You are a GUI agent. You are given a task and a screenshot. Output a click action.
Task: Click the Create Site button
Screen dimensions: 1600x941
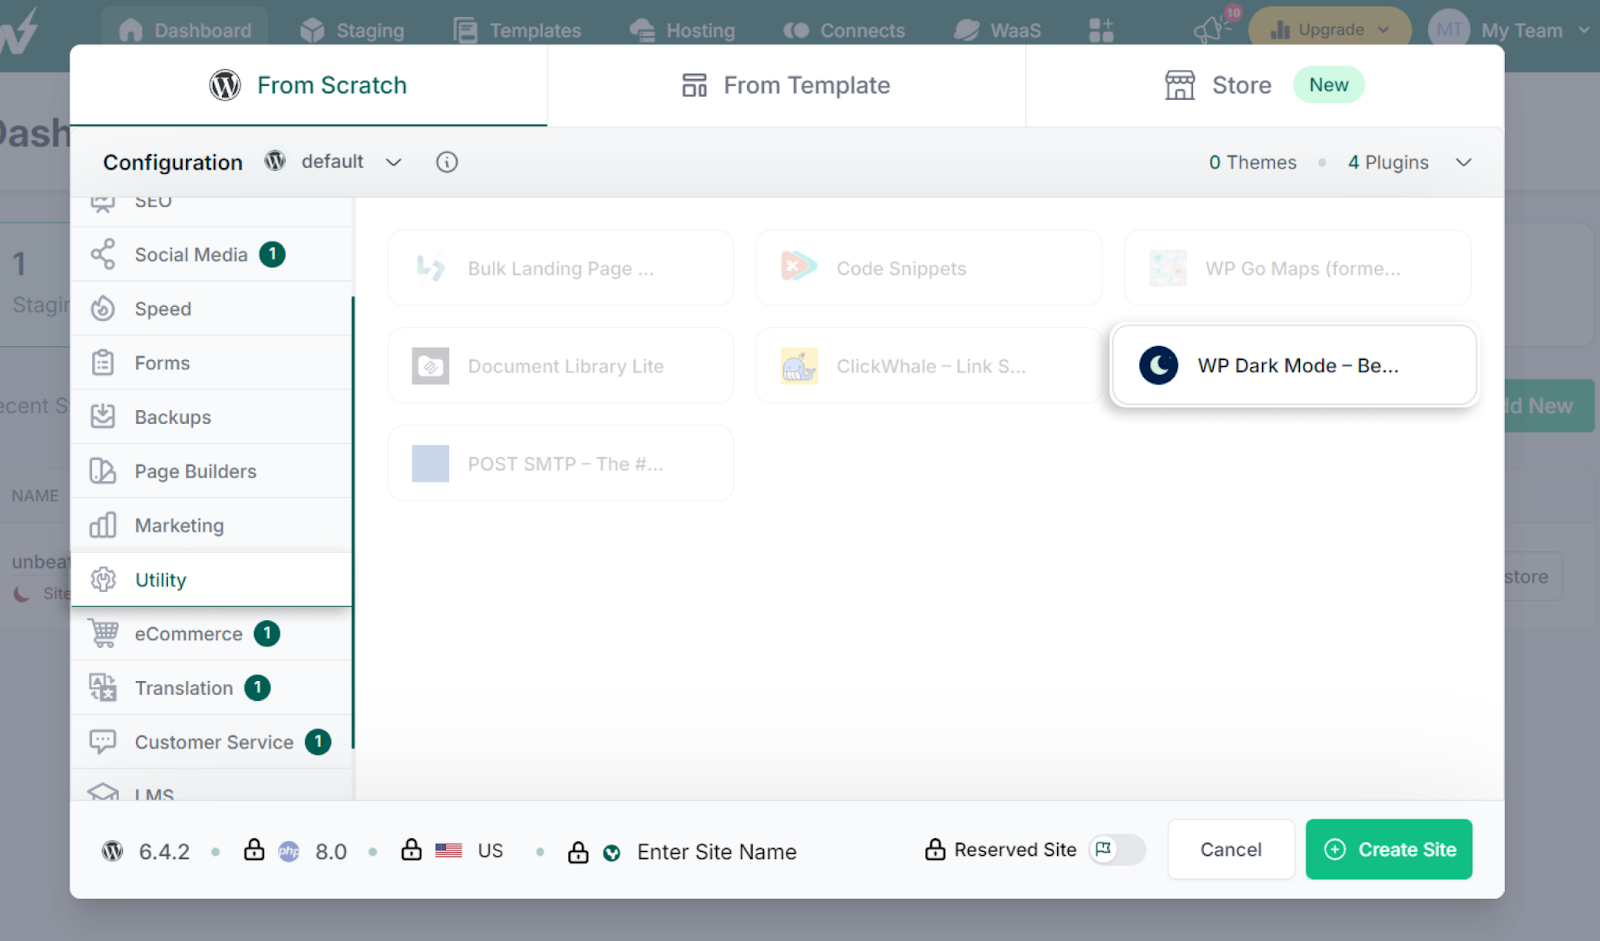[x=1389, y=850]
